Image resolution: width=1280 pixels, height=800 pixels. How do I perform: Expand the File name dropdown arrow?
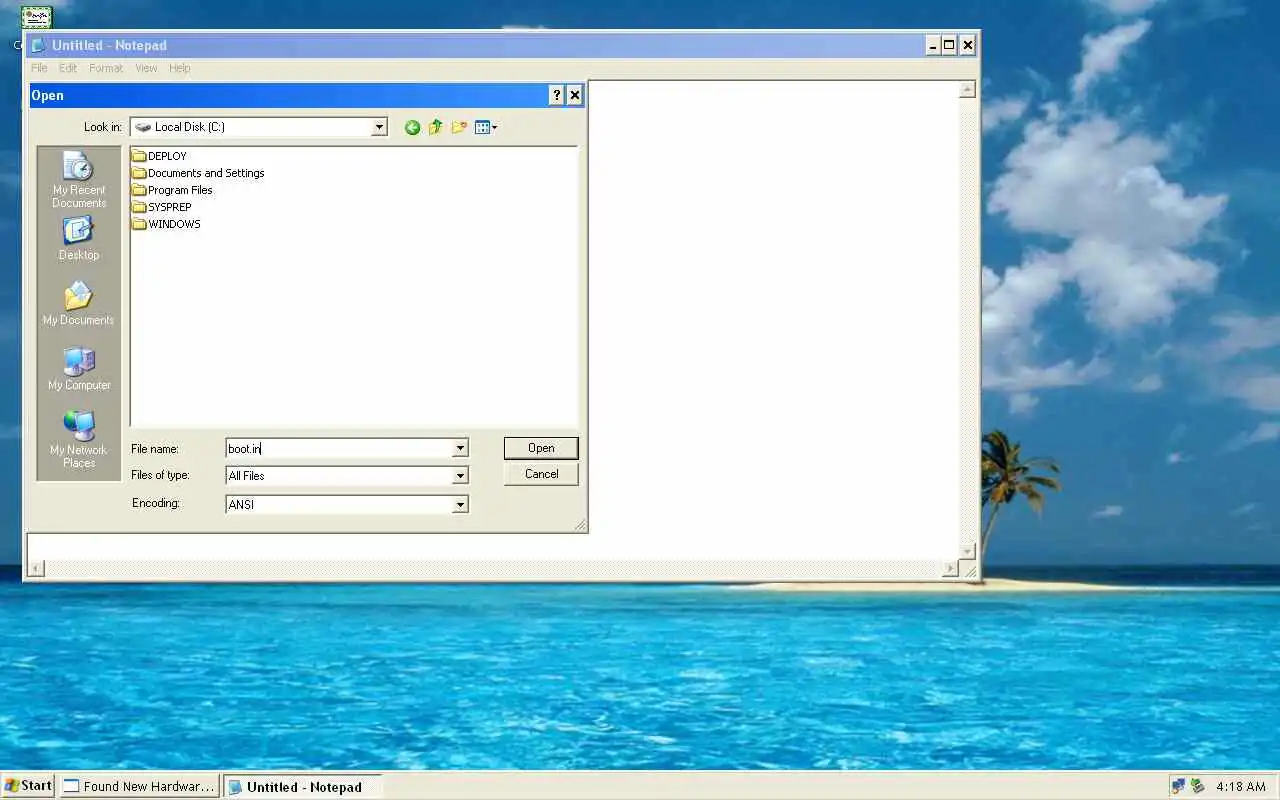tap(460, 449)
